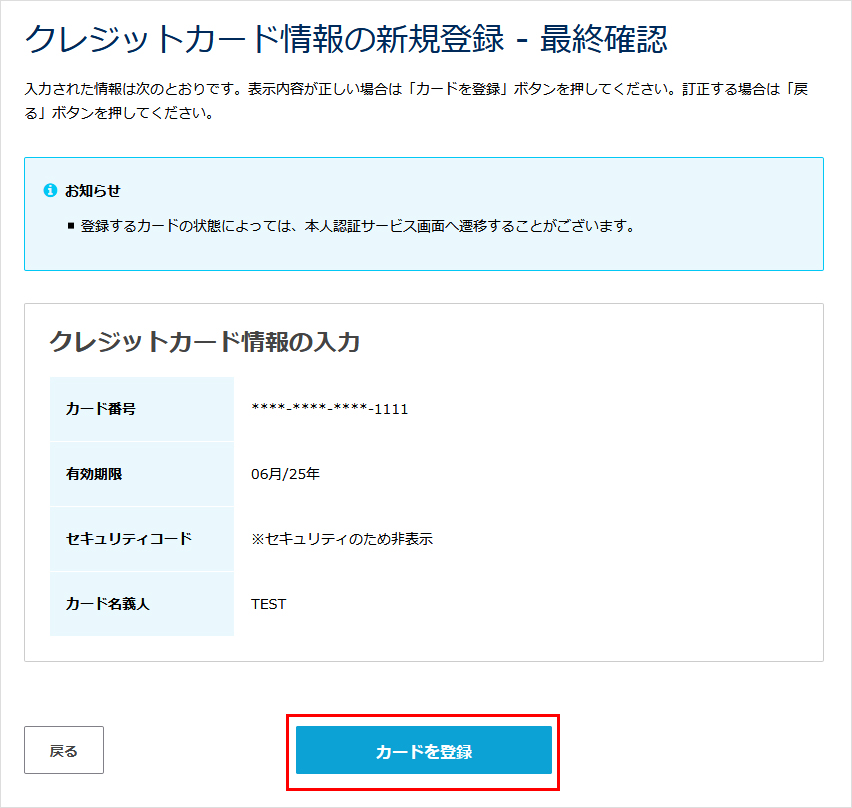Viewport: 852px width, 808px height.
Task: Click the blue info icon in the notice box
Action: pyautogui.click(x=52, y=189)
